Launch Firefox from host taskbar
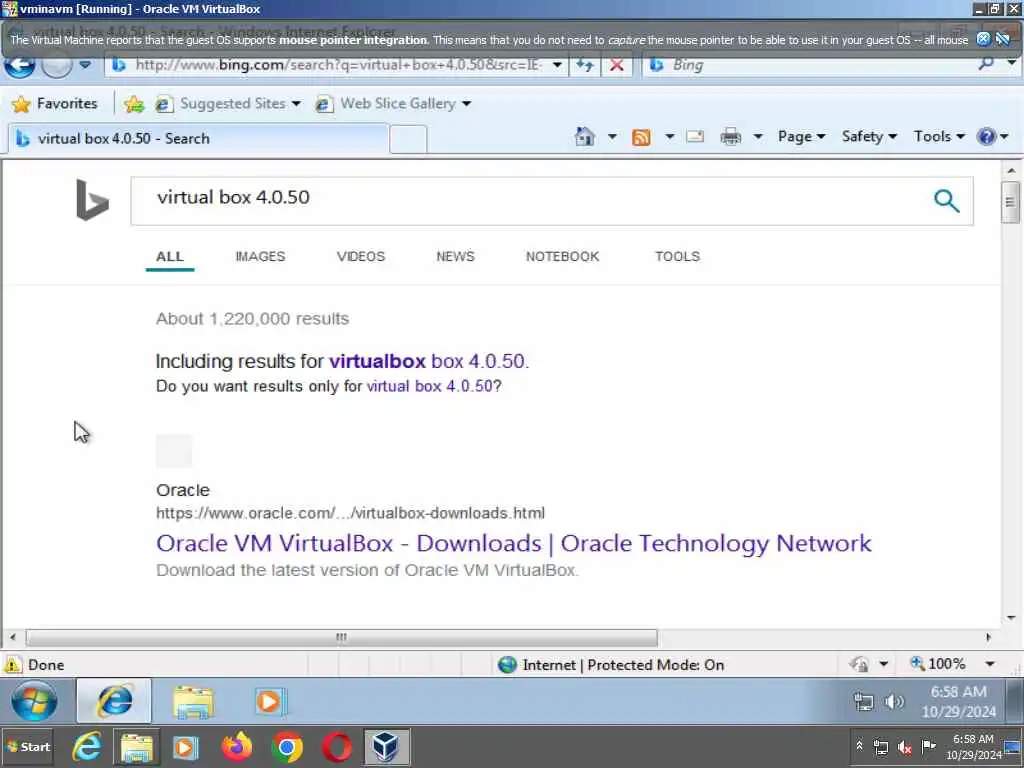 pyautogui.click(x=237, y=747)
